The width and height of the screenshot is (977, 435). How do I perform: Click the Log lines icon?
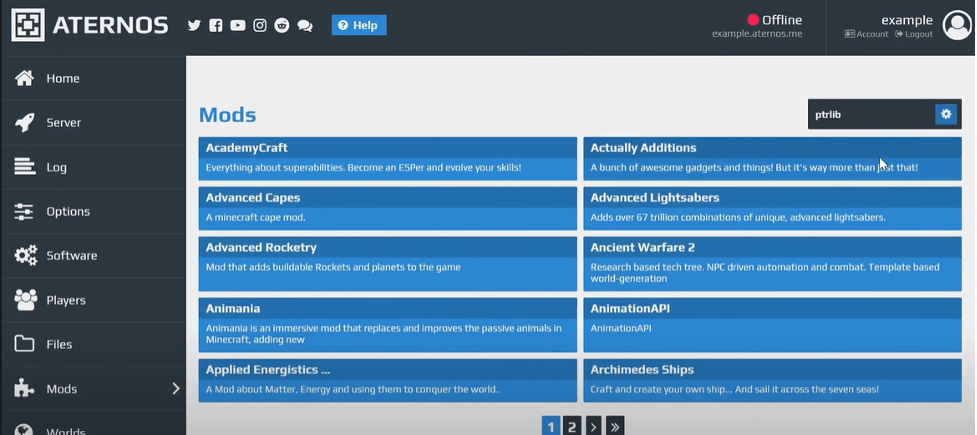pyautogui.click(x=25, y=167)
